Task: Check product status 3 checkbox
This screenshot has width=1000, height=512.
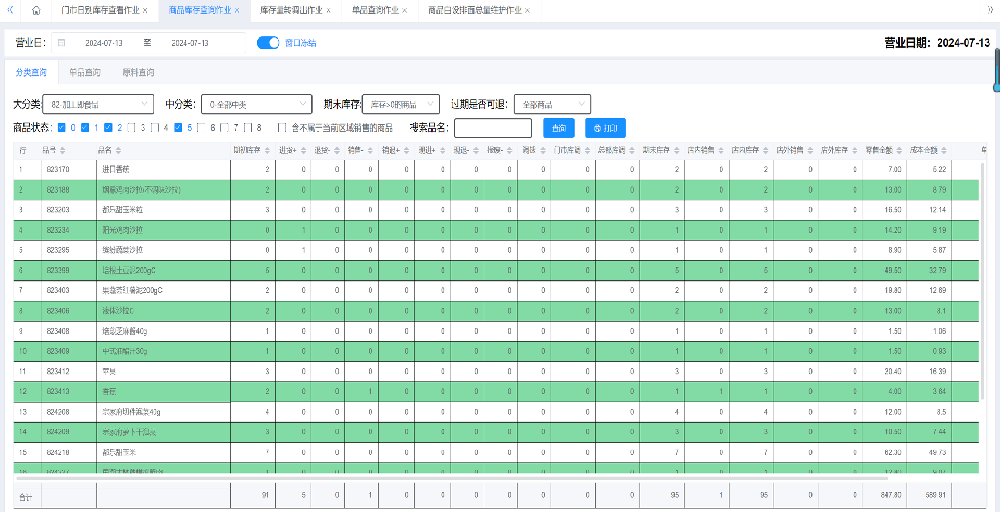Action: pos(132,128)
